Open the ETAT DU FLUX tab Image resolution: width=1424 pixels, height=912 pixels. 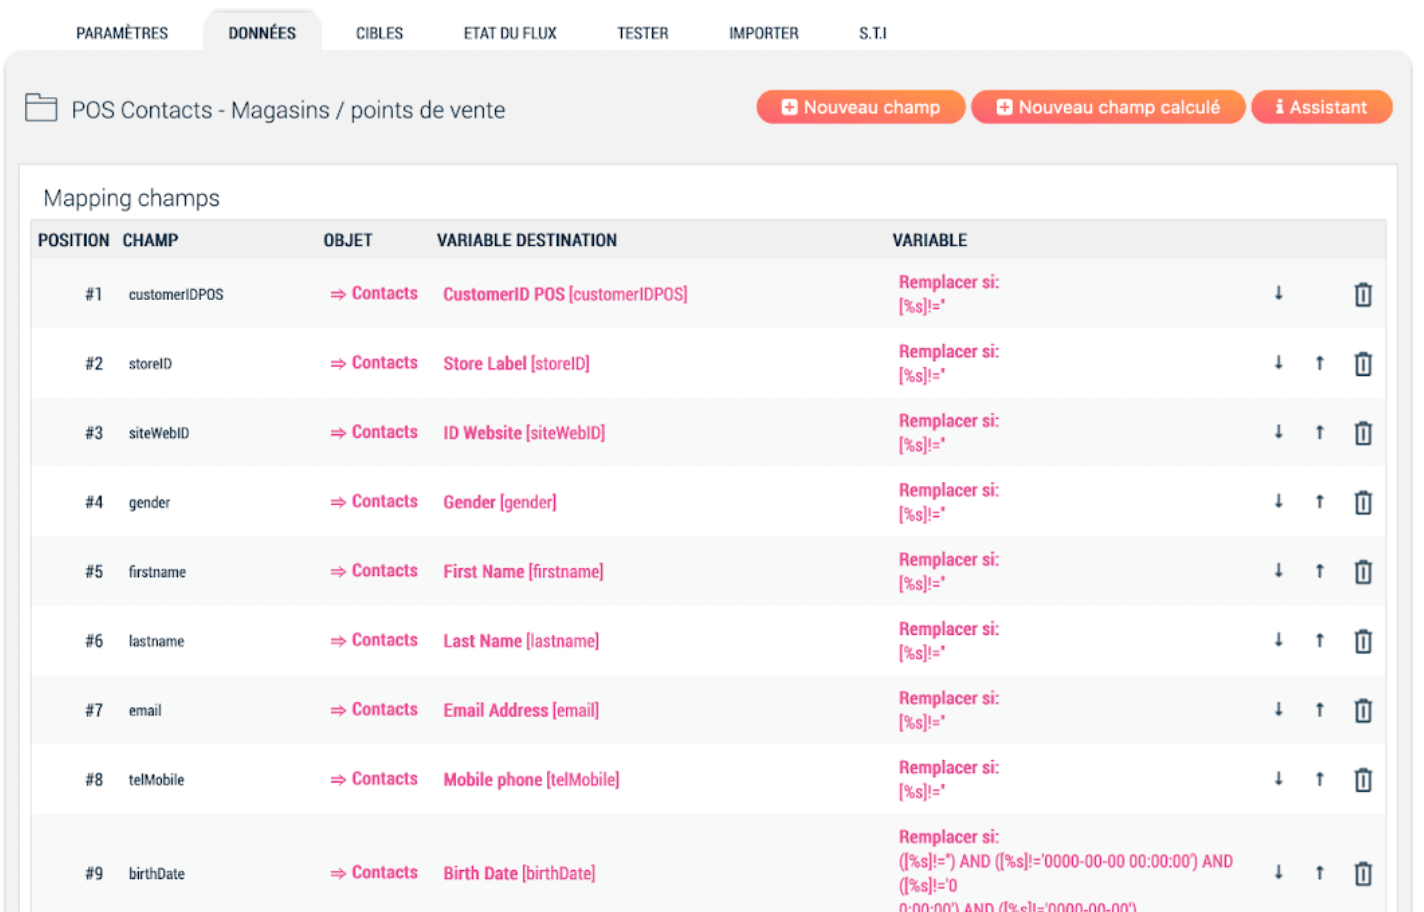coord(510,33)
